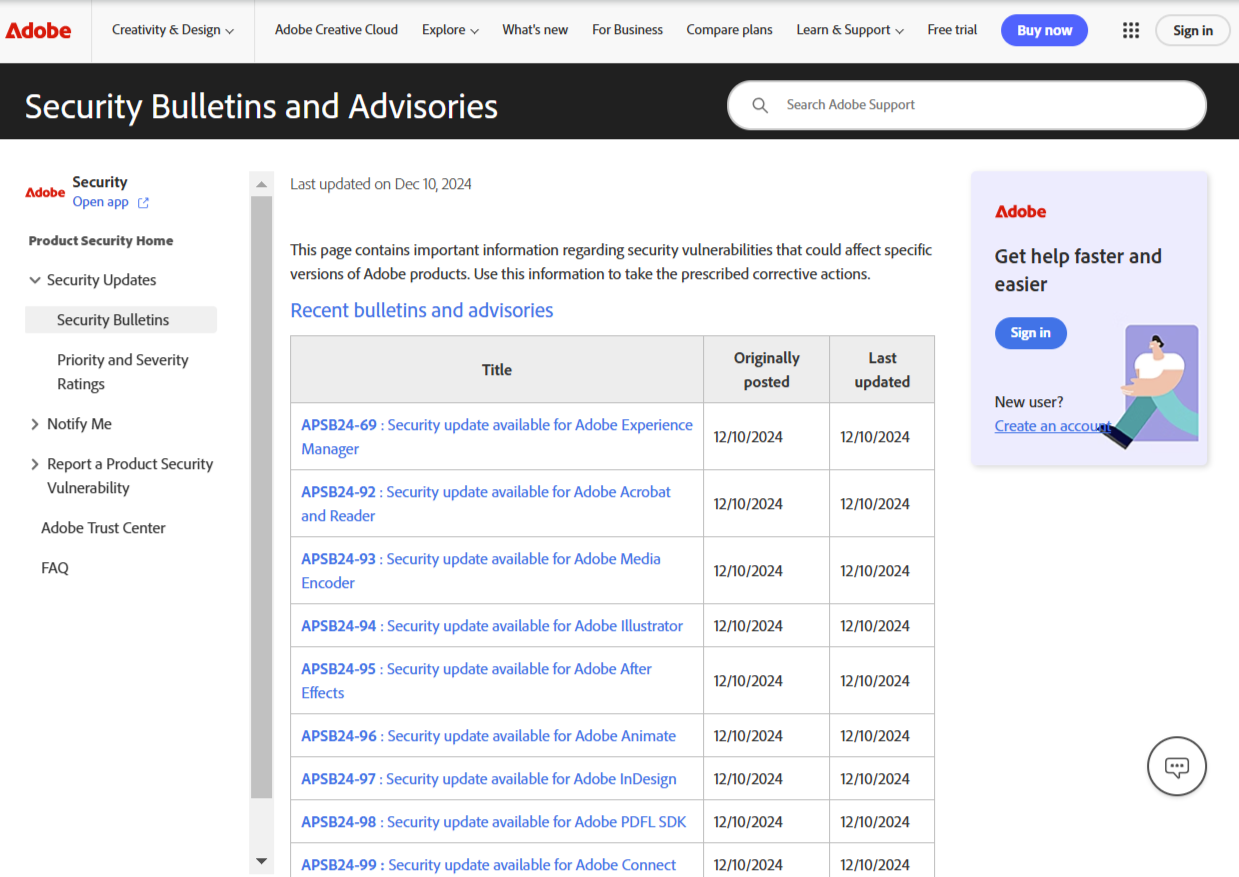Click the Adobe Security sidebar logo
The image size is (1239, 877).
click(45, 192)
